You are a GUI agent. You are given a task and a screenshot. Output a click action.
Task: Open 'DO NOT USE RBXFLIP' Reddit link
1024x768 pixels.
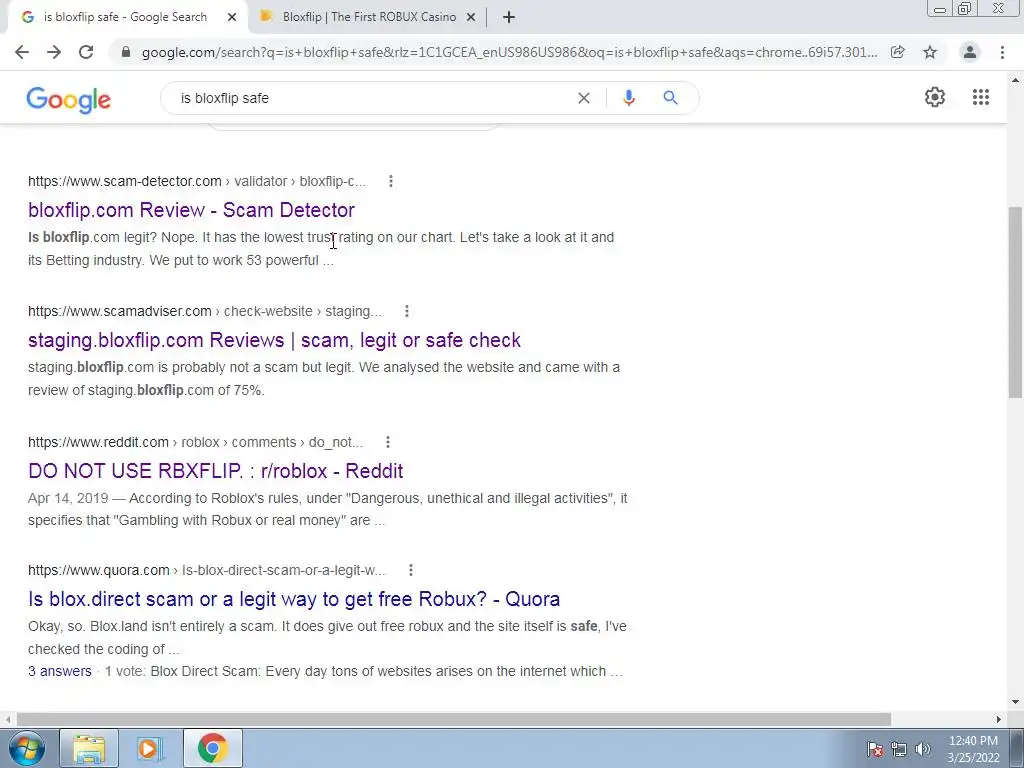[216, 471]
